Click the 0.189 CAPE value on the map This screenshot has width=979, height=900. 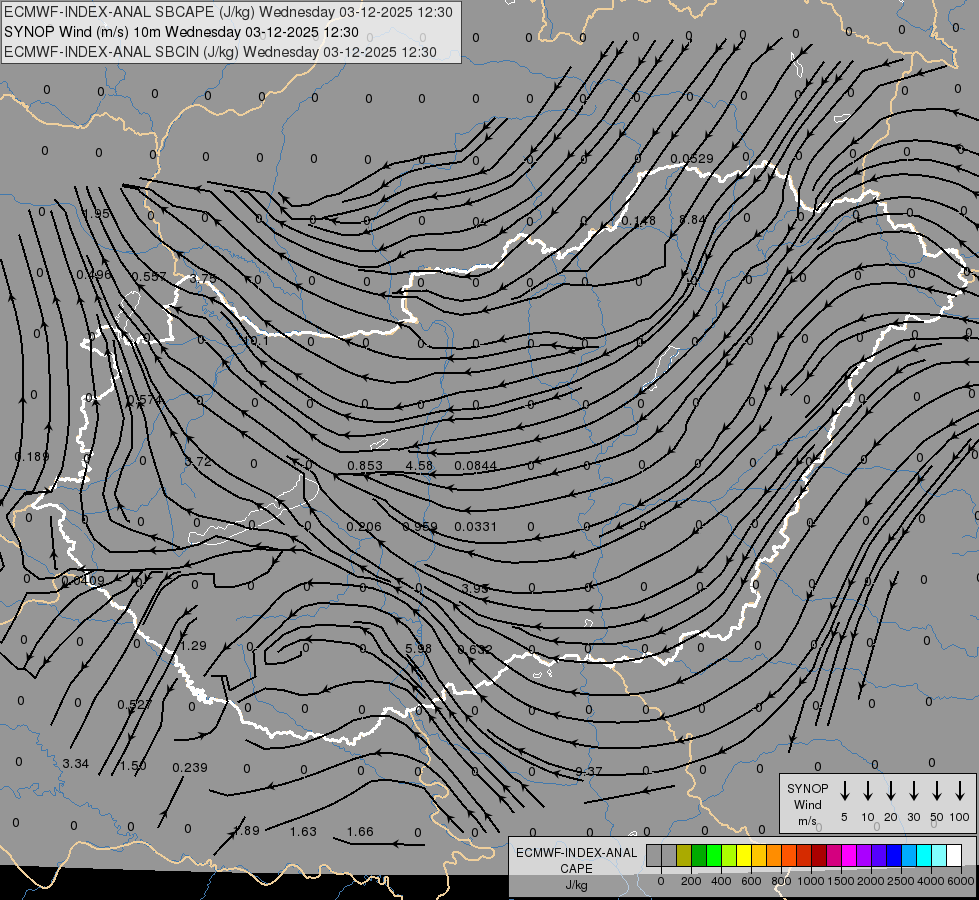tap(32, 457)
